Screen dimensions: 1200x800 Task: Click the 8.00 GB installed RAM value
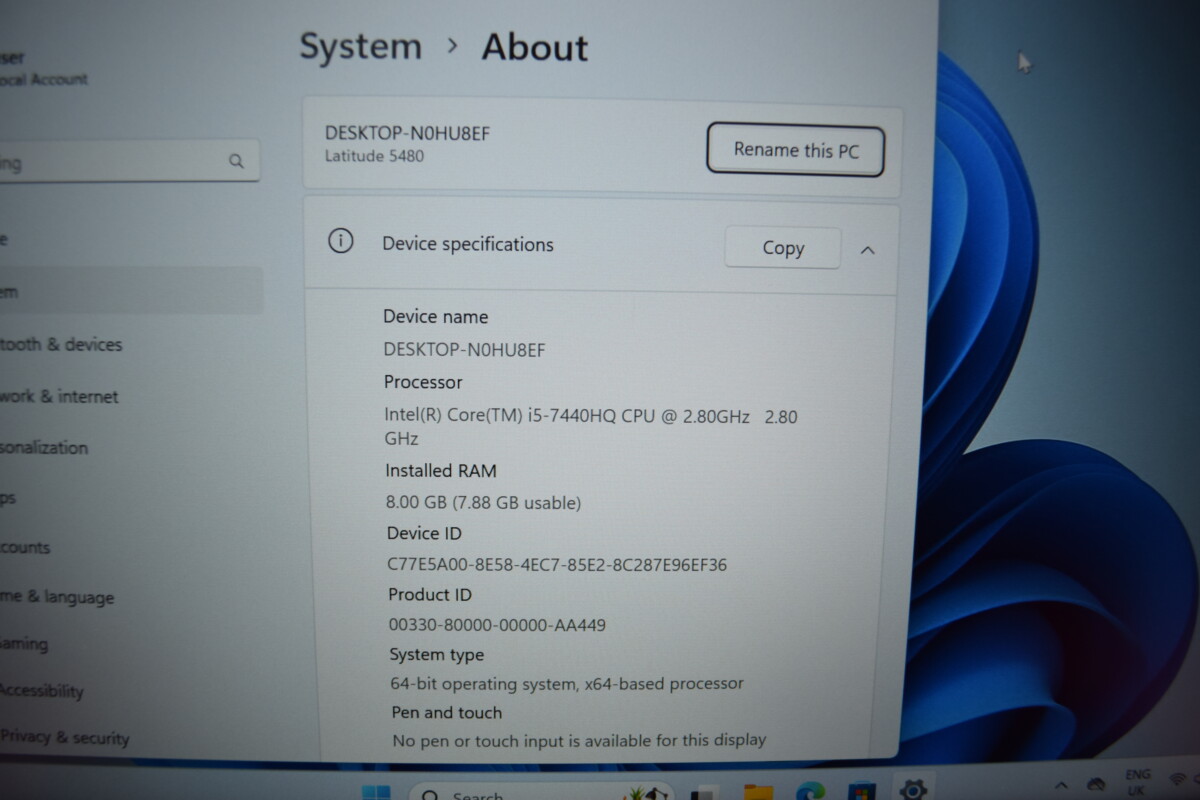[483, 502]
